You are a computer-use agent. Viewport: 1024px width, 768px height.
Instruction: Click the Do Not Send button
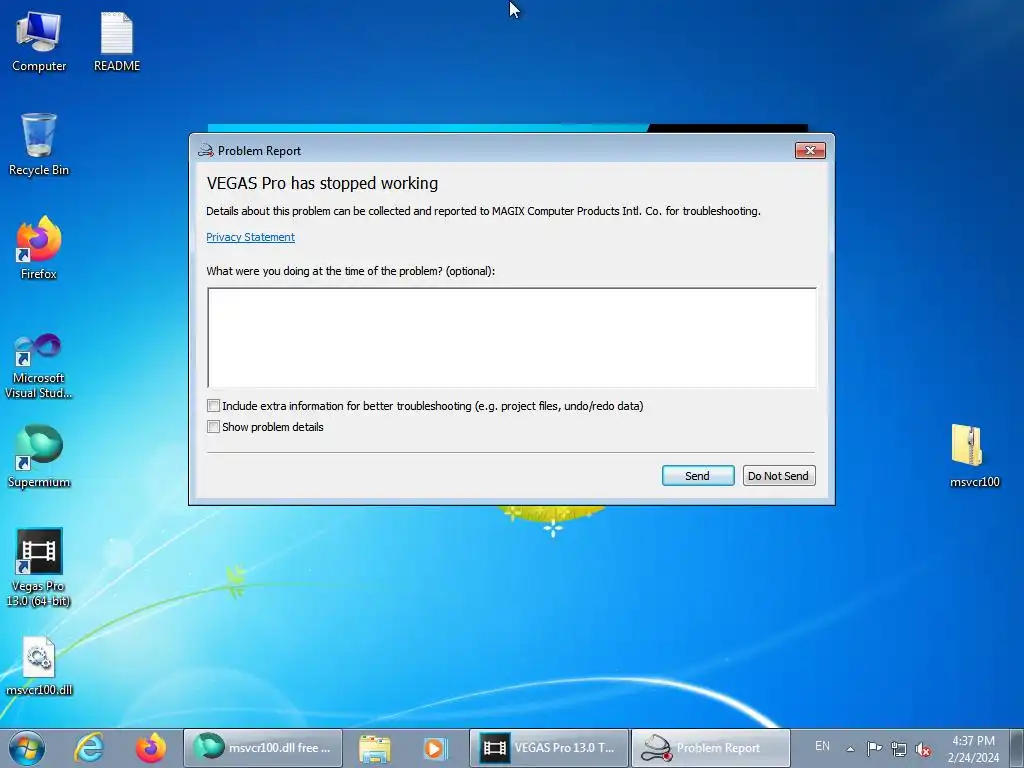click(x=778, y=475)
